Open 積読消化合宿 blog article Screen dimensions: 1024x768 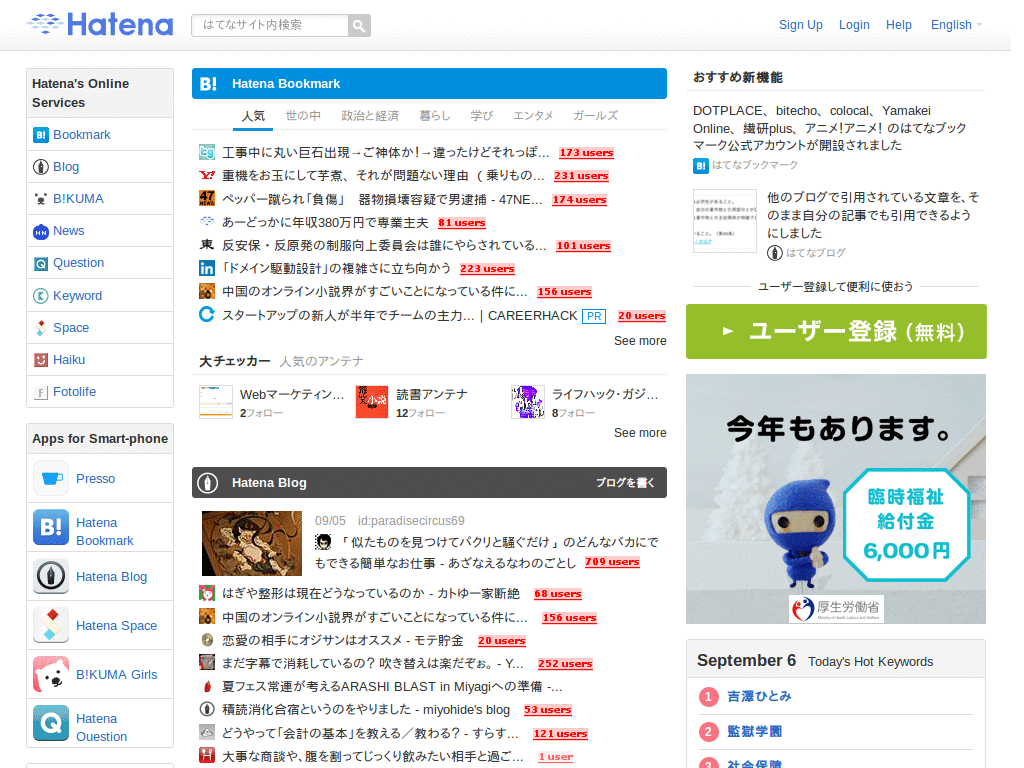tap(366, 710)
